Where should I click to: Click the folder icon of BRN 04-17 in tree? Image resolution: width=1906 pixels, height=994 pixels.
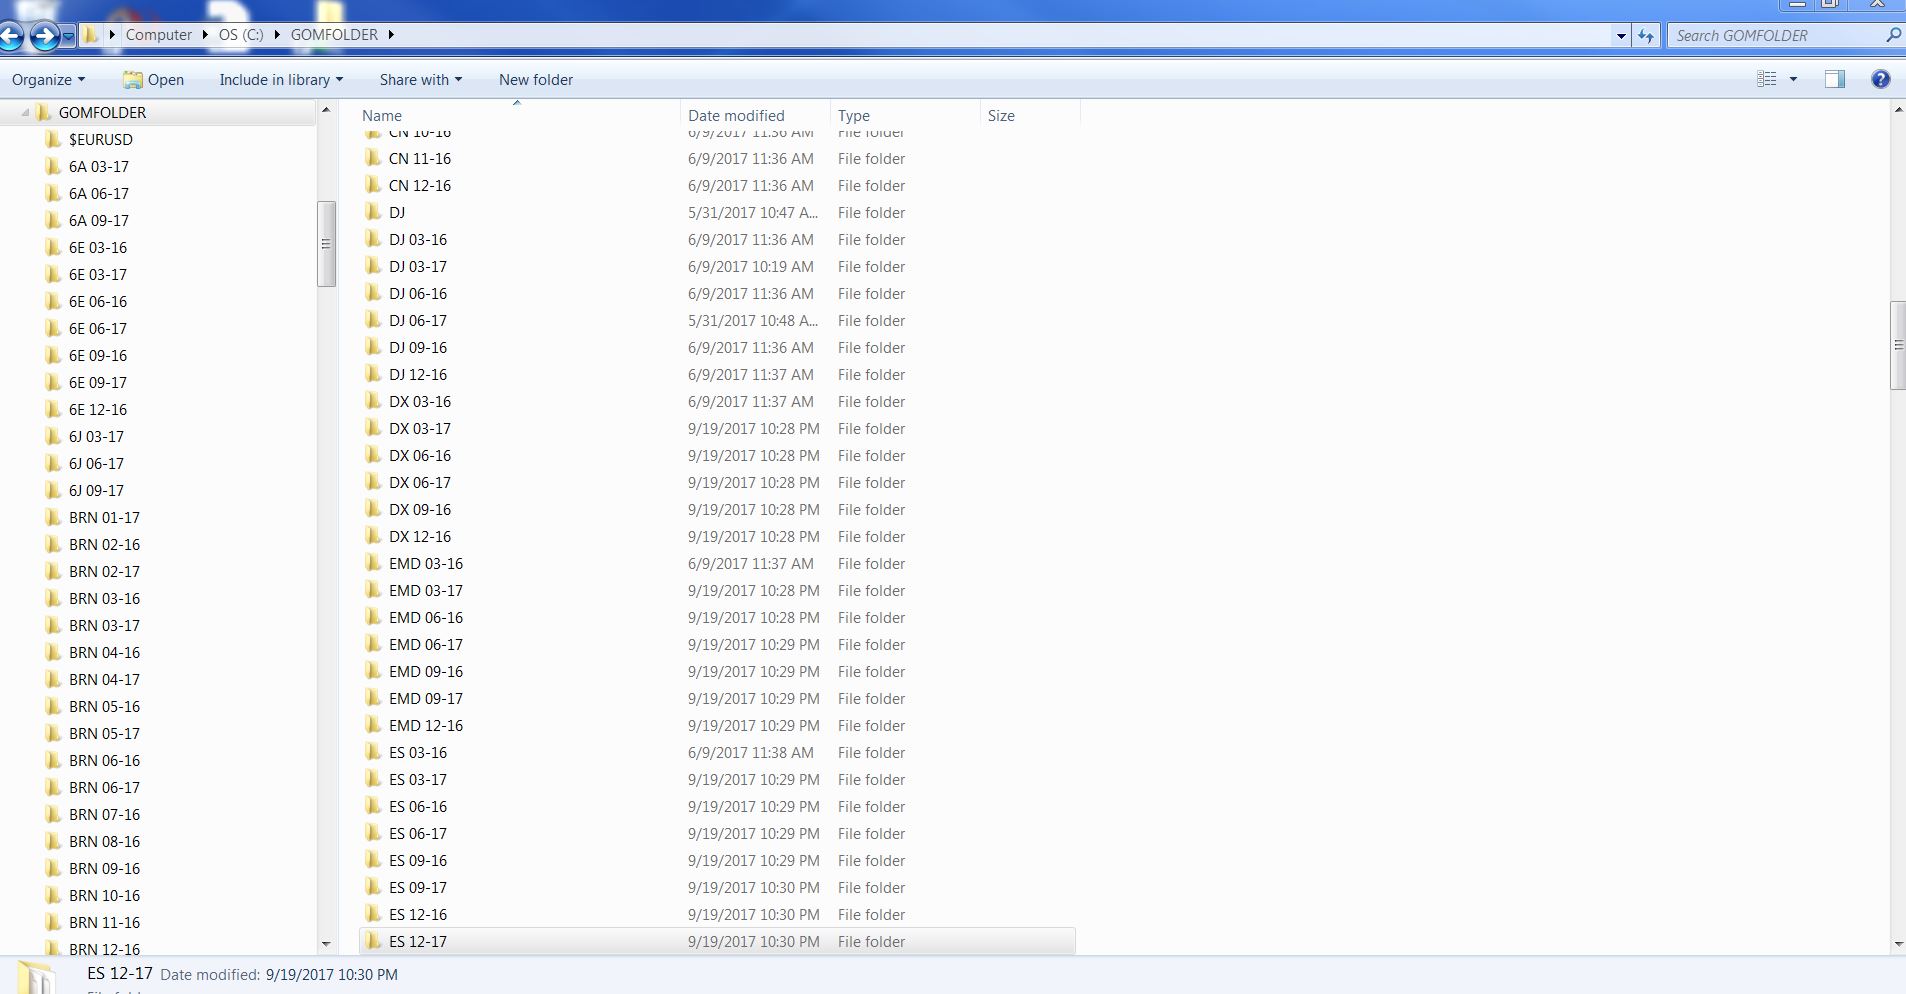click(53, 679)
